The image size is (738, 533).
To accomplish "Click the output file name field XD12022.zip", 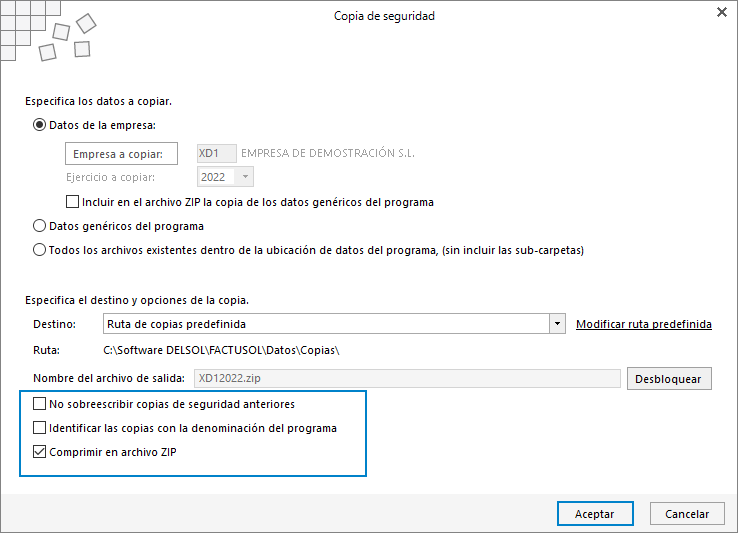I will (x=407, y=379).
